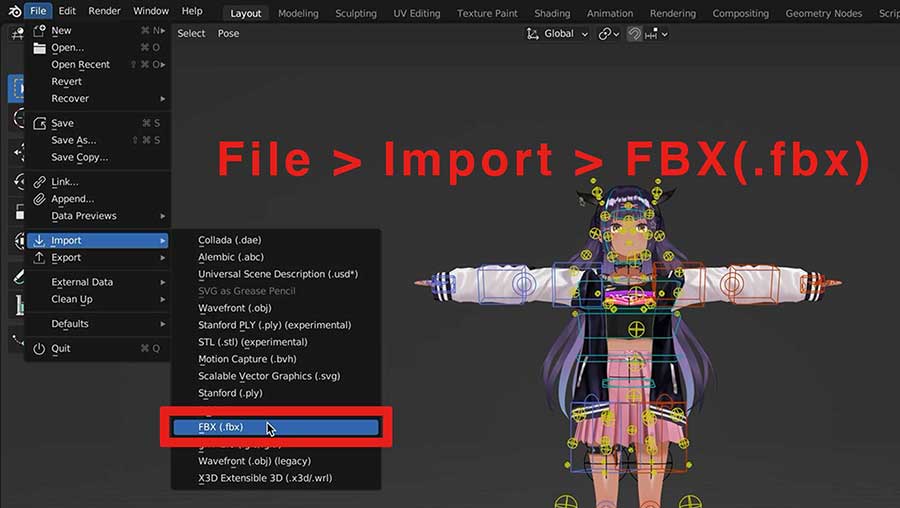Select the FBX (.fbx) import option
This screenshot has width=900, height=508.
click(276, 427)
